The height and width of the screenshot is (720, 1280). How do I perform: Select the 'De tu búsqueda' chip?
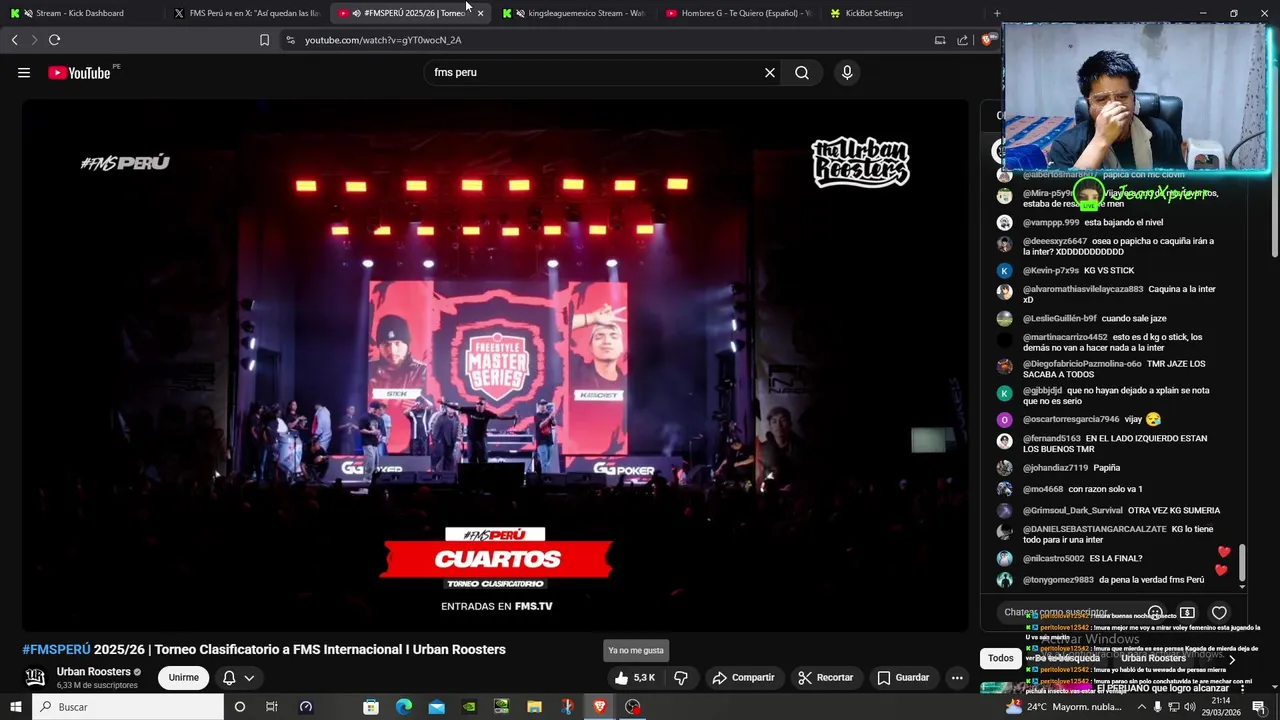(x=1067, y=658)
